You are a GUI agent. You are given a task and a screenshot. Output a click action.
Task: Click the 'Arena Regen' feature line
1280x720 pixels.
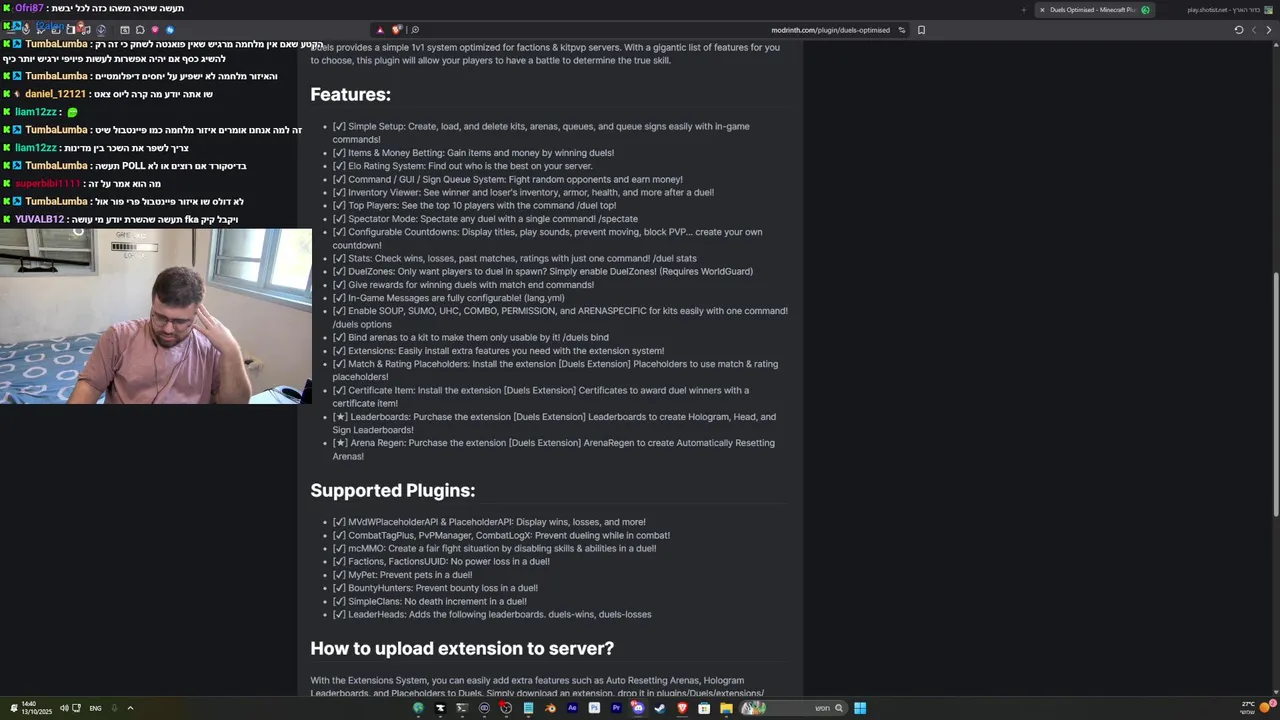(x=554, y=449)
